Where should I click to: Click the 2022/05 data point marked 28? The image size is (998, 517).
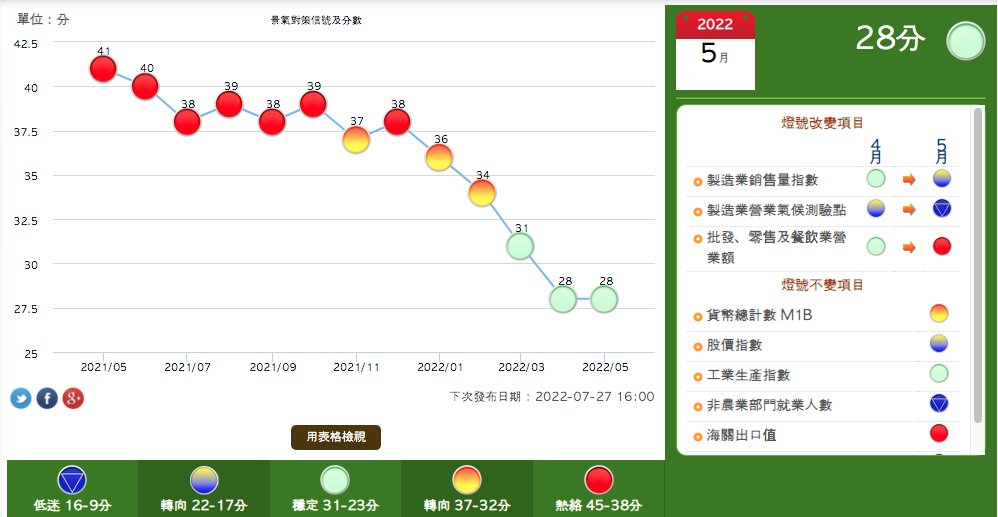point(604,299)
